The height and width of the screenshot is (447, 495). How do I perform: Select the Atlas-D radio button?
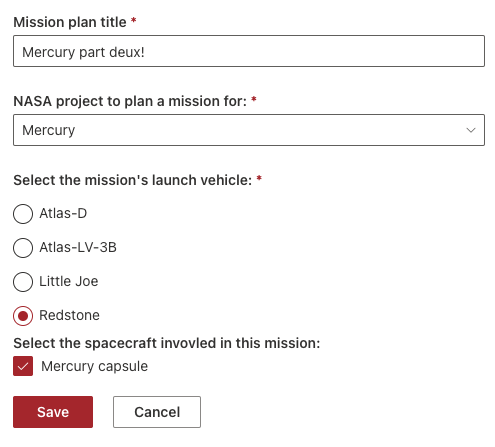point(23,214)
